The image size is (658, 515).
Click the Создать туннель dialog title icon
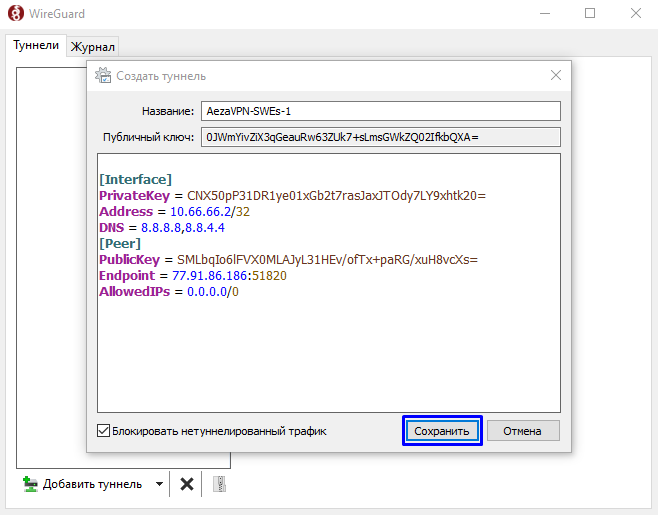(x=103, y=76)
